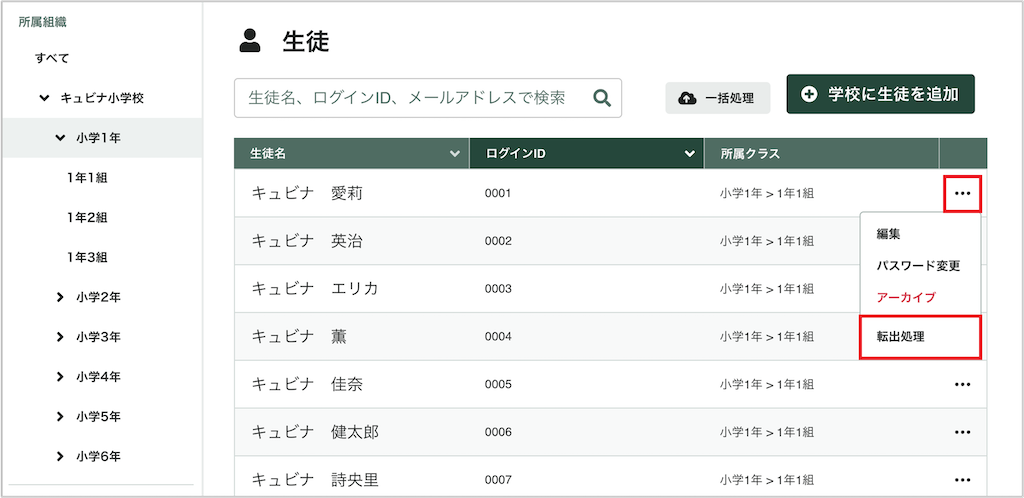Click login ID 0006
The image size is (1024, 498).
click(x=498, y=432)
